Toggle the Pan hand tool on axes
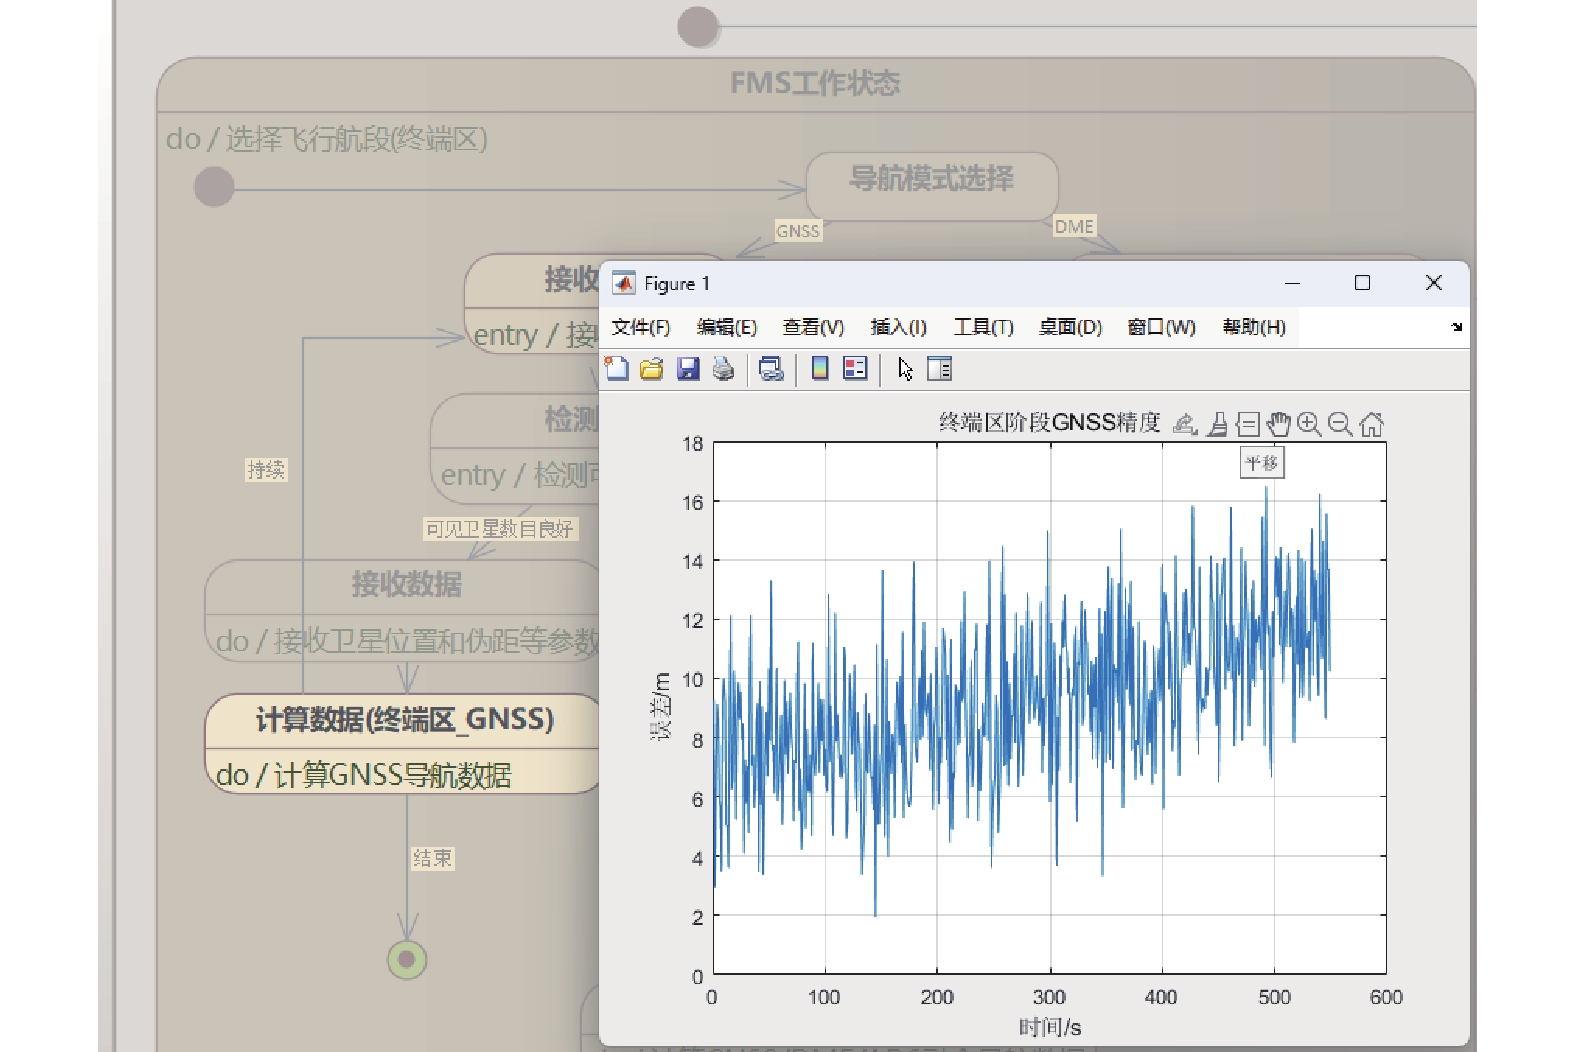The image size is (1575, 1052). 1278,424
